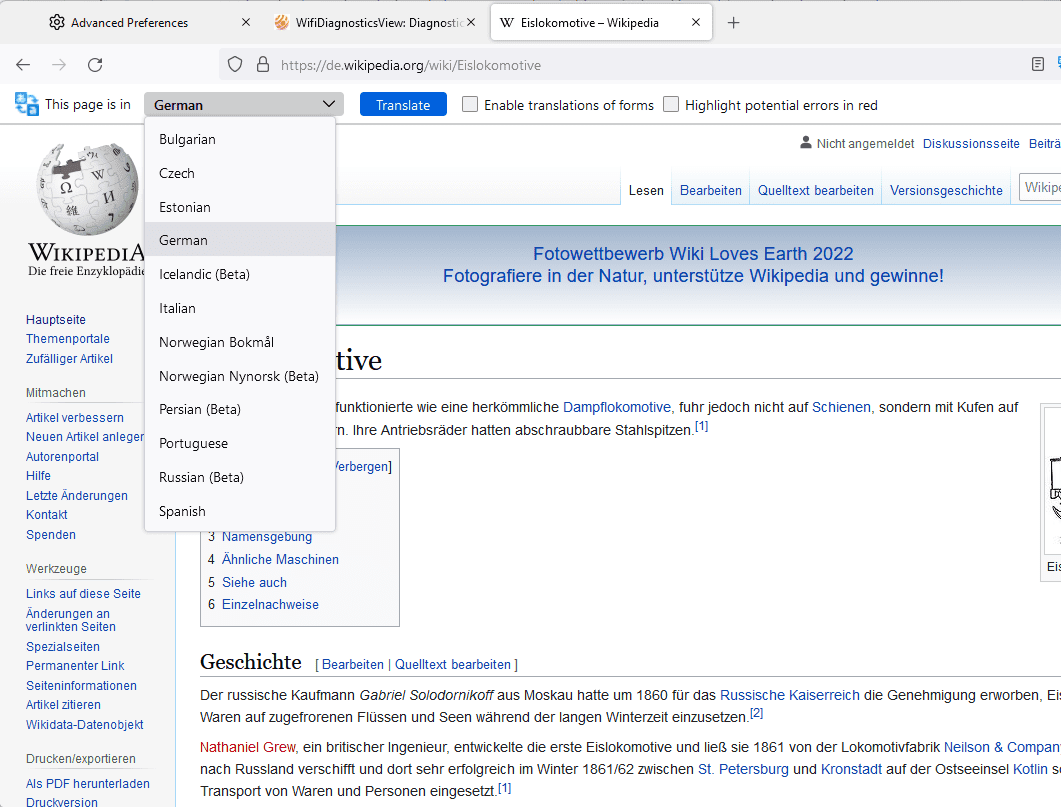
Task: Click the padlock site security icon
Action: point(263,65)
